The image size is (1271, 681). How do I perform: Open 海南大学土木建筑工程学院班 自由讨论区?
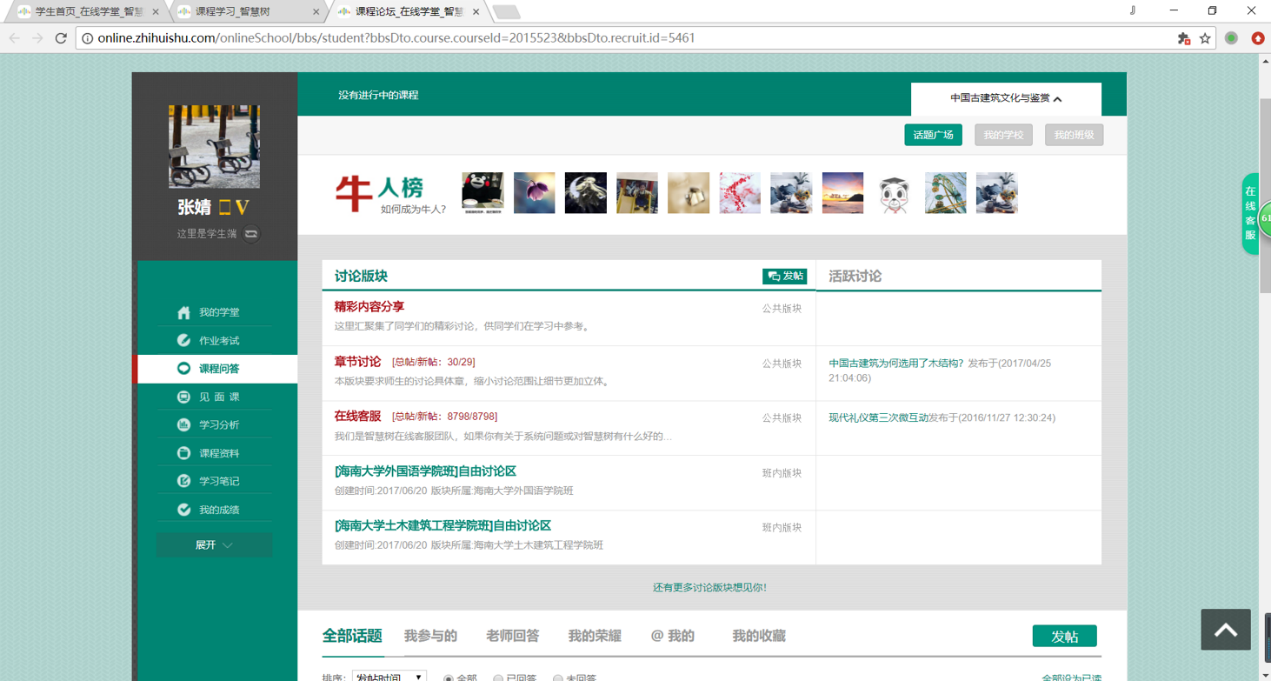coord(443,526)
